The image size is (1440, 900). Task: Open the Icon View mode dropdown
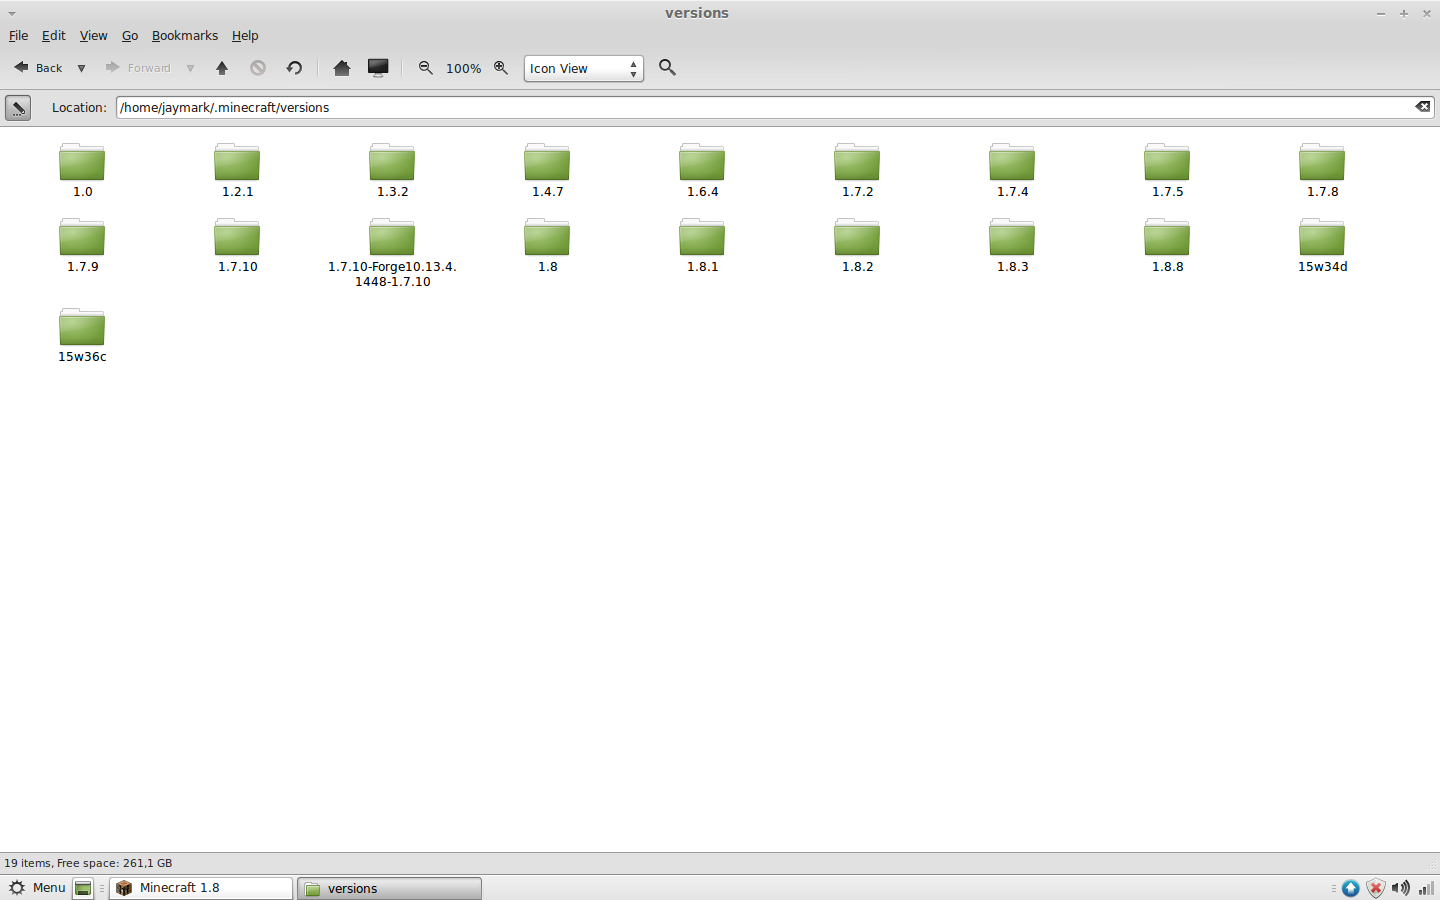point(583,68)
